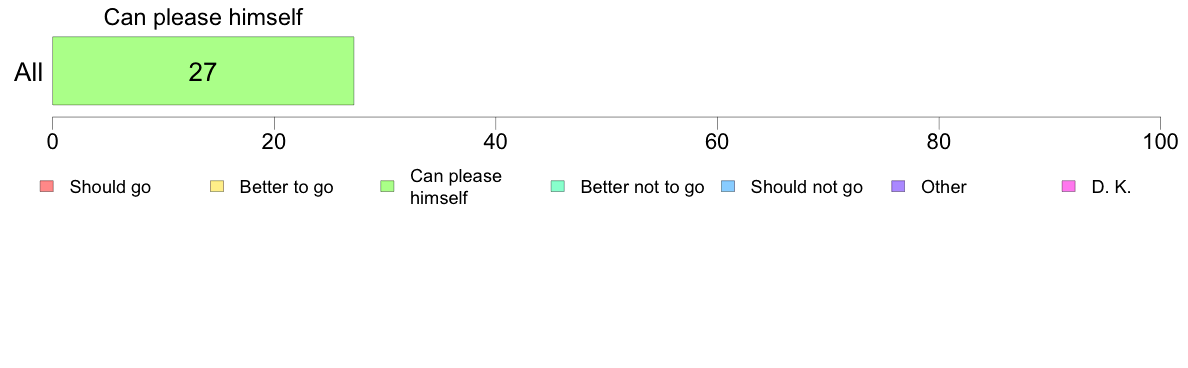
Task: Click the green bar showing 27
Action: 203,70
